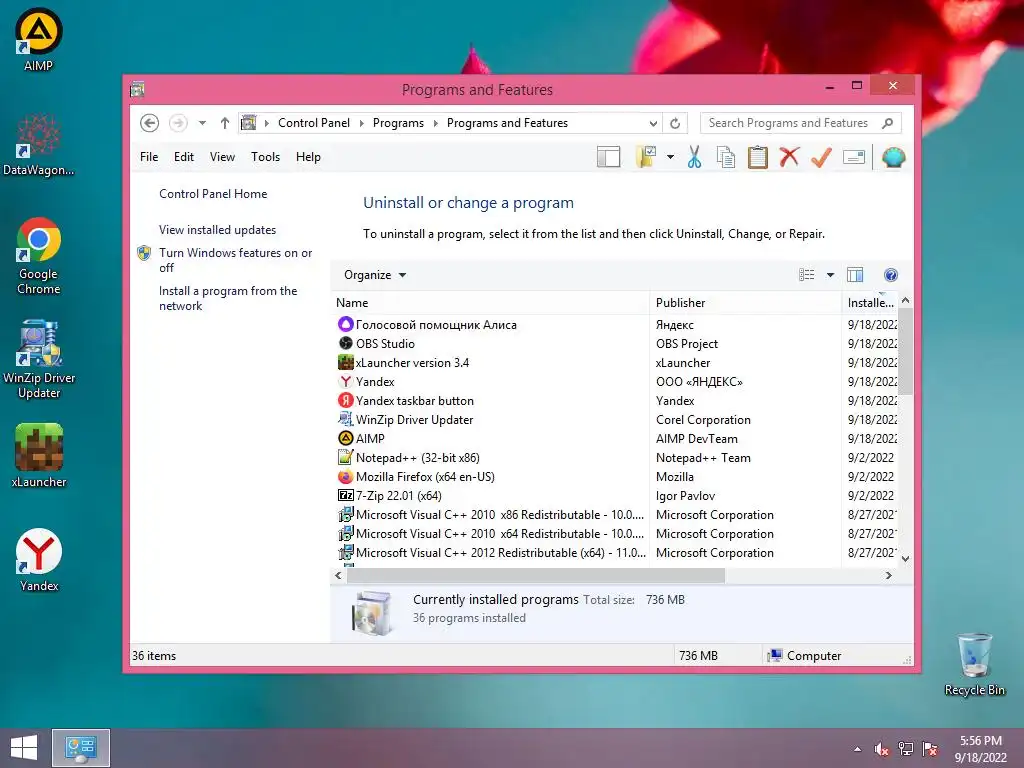Viewport: 1024px width, 768px height.
Task: Open DataWagon desktop shortcut
Action: click(x=39, y=144)
